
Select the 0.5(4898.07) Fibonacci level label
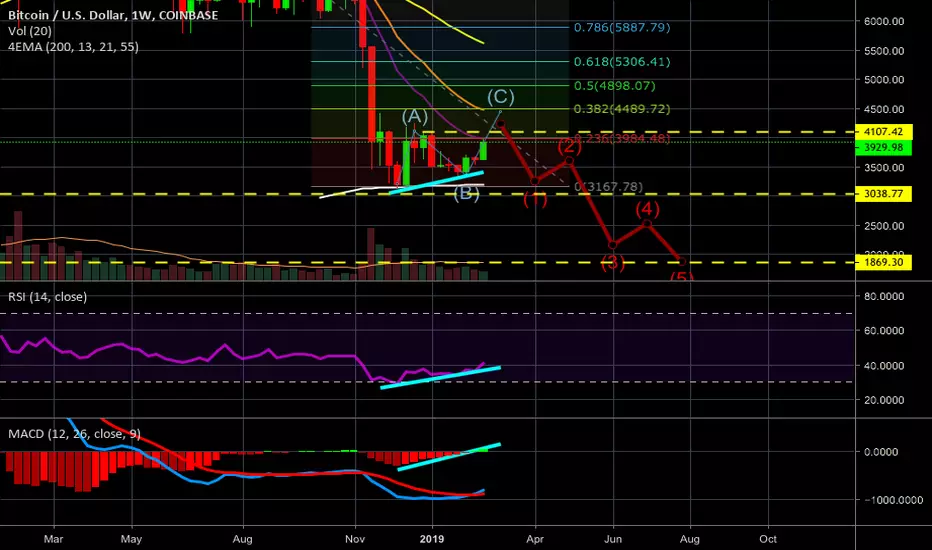(615, 86)
